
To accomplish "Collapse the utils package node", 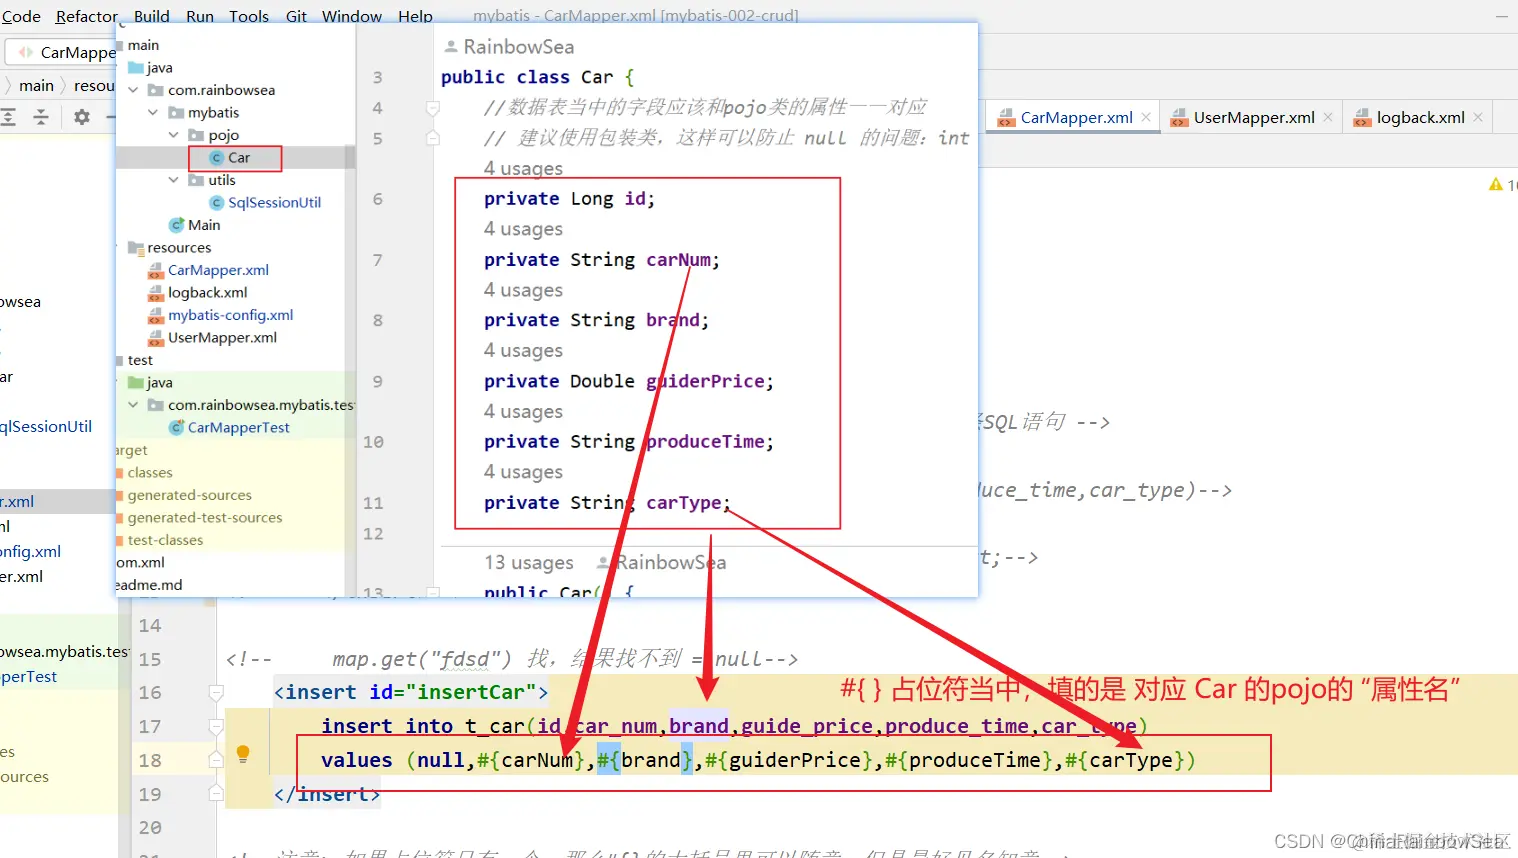I will pyautogui.click(x=173, y=180).
